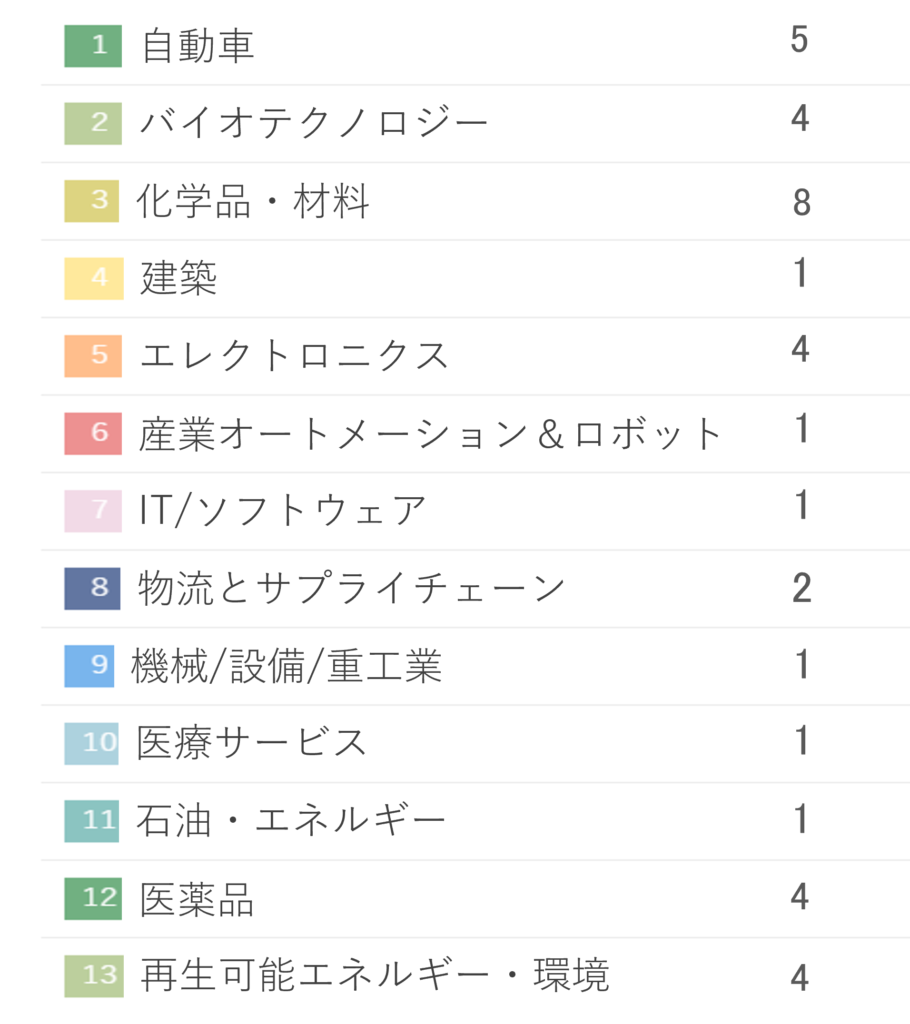Viewport: 910px width, 1024px height.
Task: Select the 建築 category label
Action: 178,278
